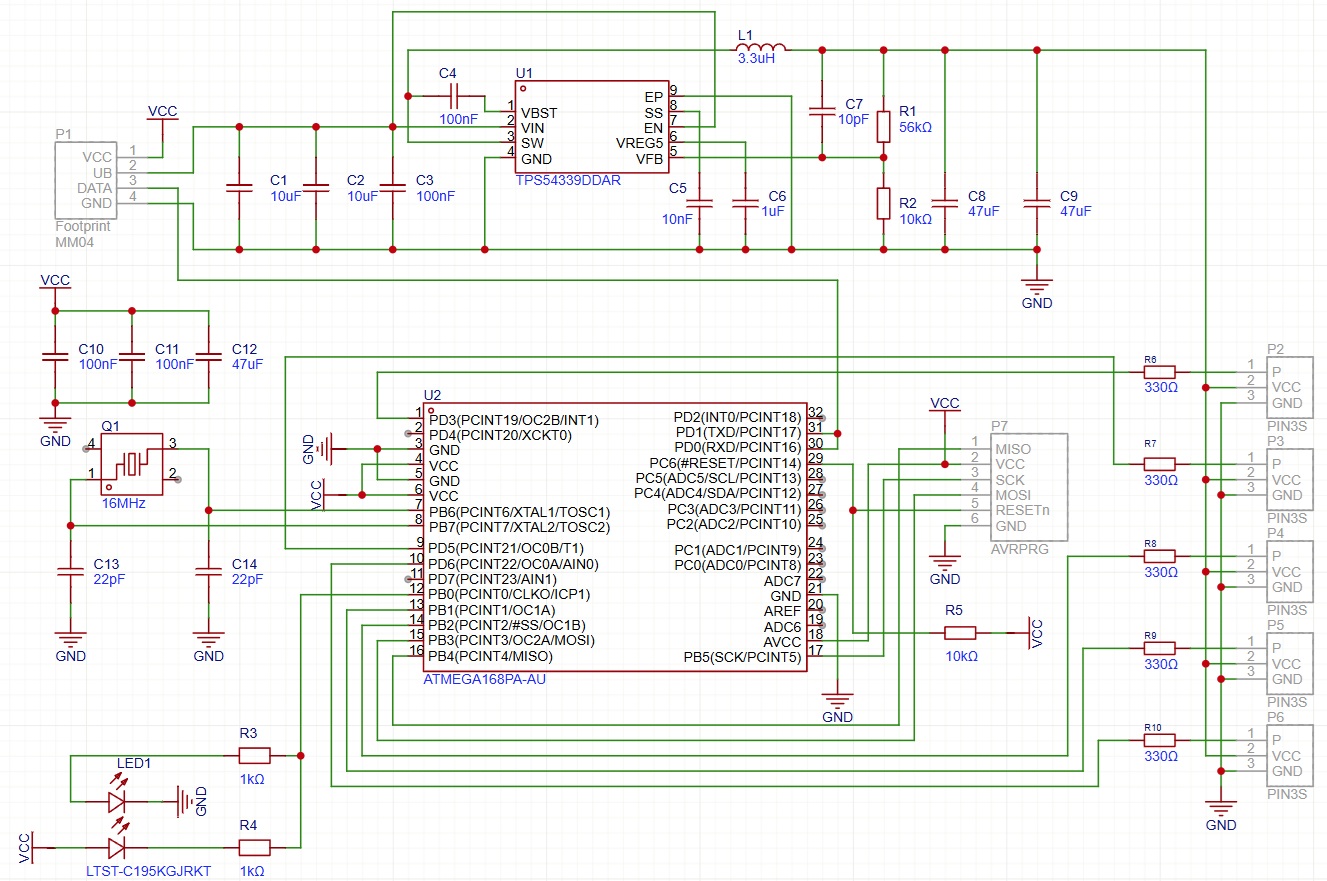Click the PC6(#RESET/PCINT14) pin label

click(x=725, y=463)
